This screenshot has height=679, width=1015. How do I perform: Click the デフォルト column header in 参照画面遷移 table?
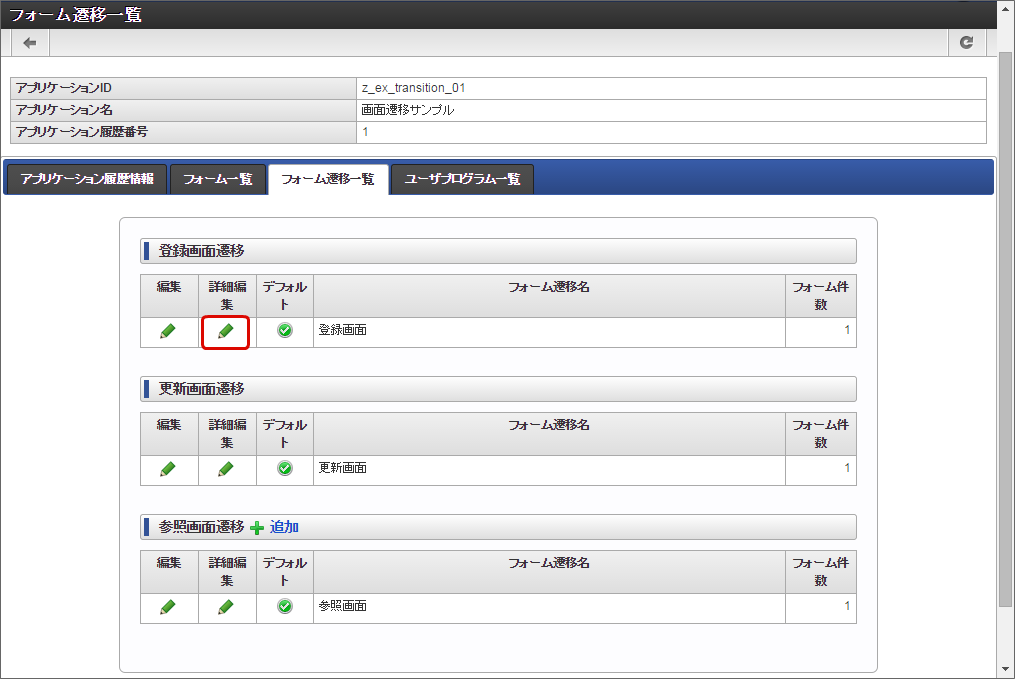[x=285, y=572]
